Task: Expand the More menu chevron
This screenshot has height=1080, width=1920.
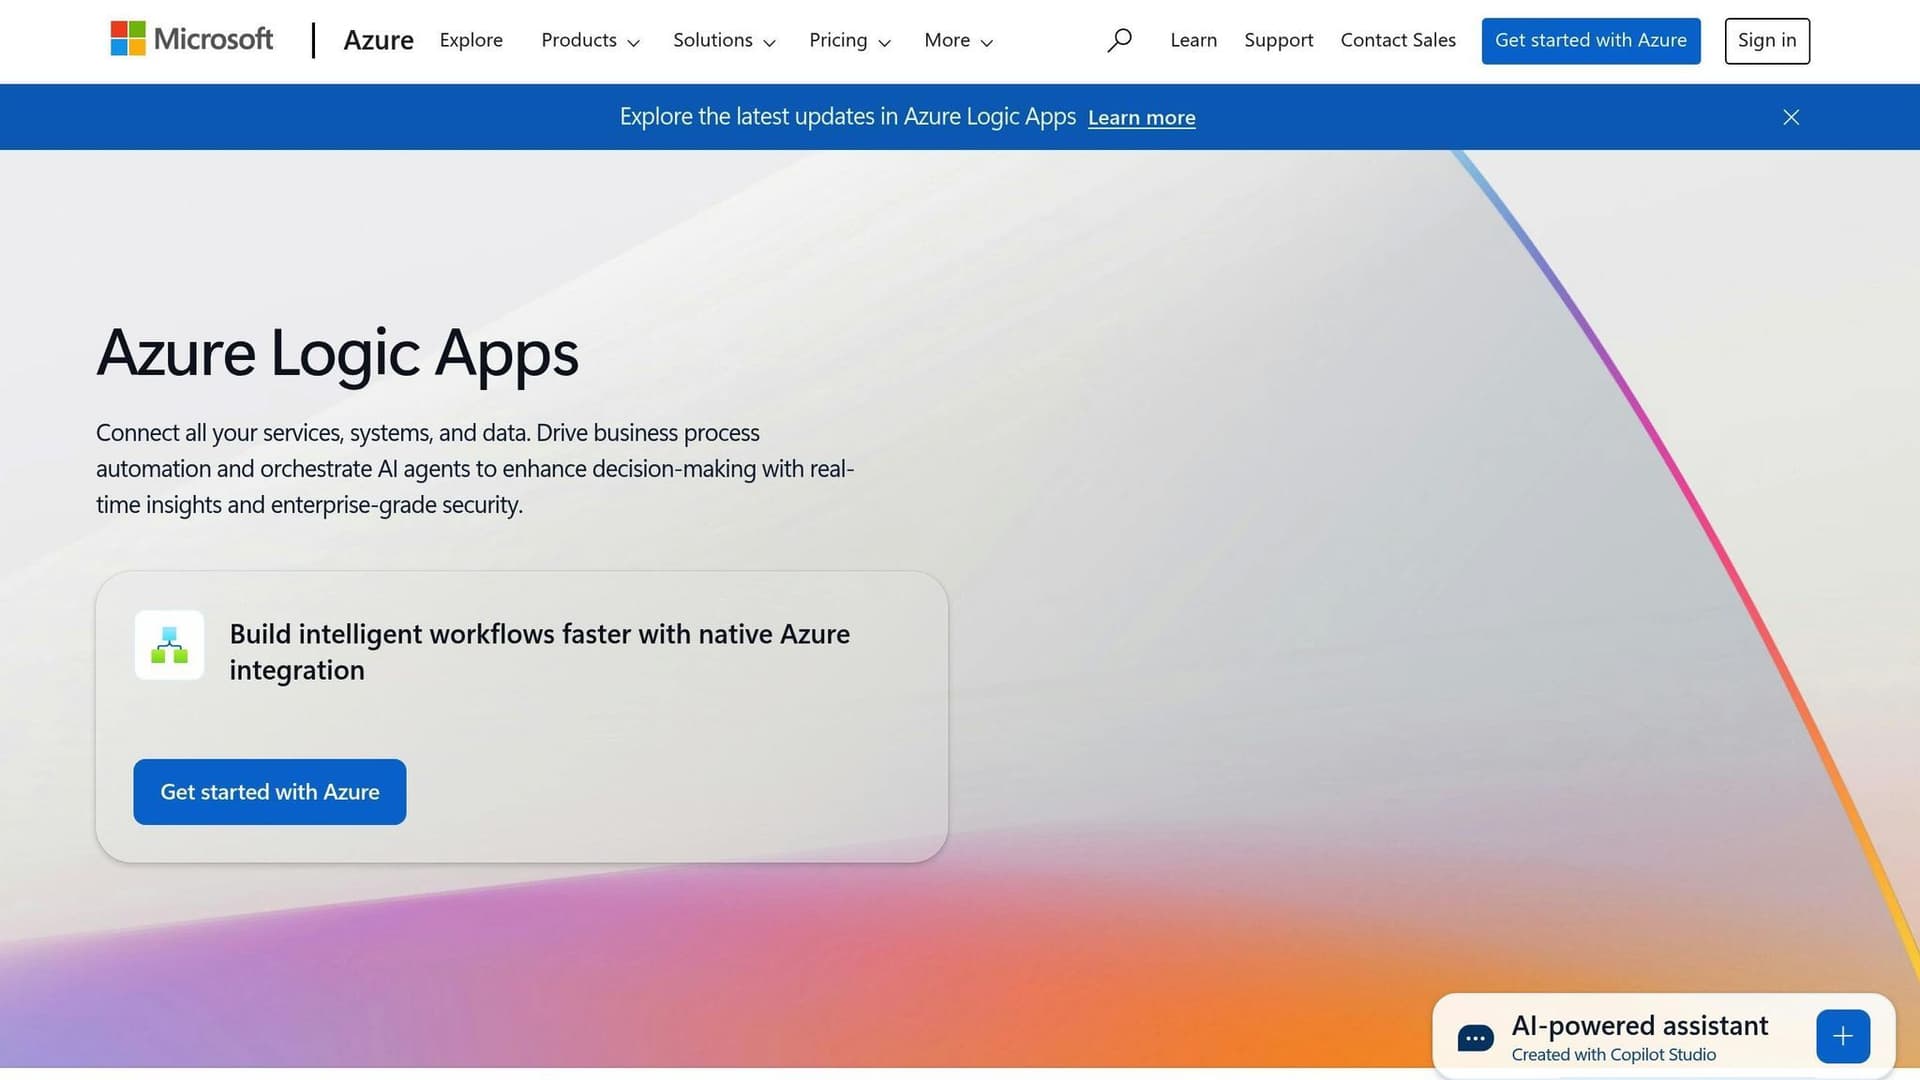Action: coord(990,43)
